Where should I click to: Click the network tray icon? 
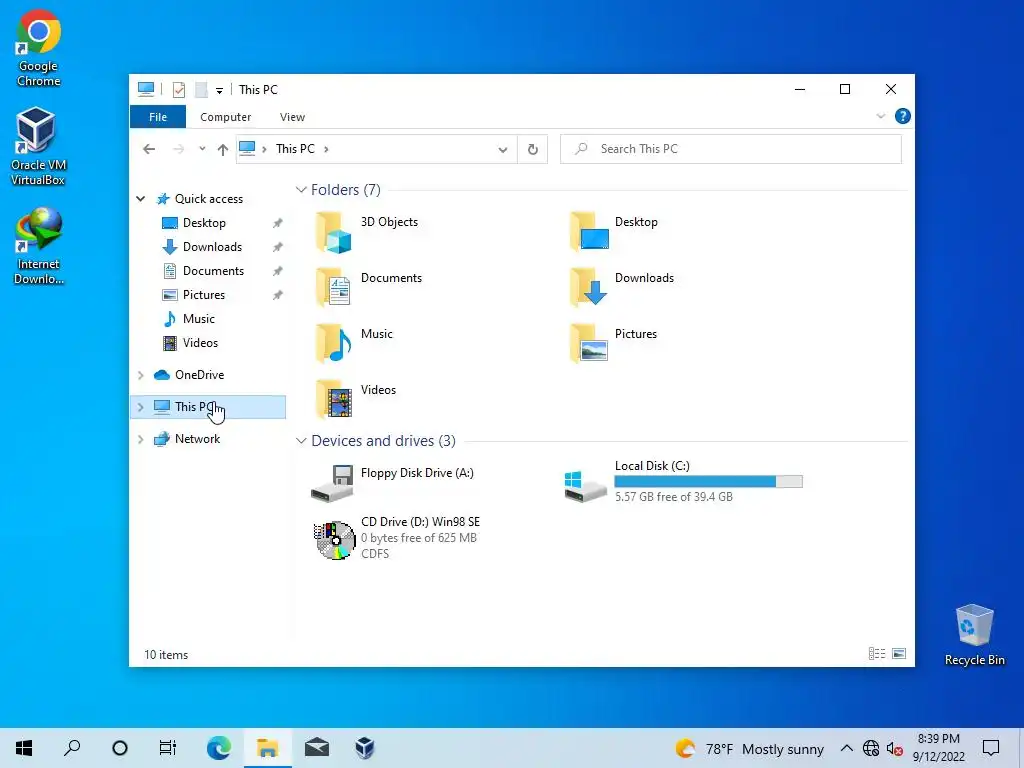point(871,748)
